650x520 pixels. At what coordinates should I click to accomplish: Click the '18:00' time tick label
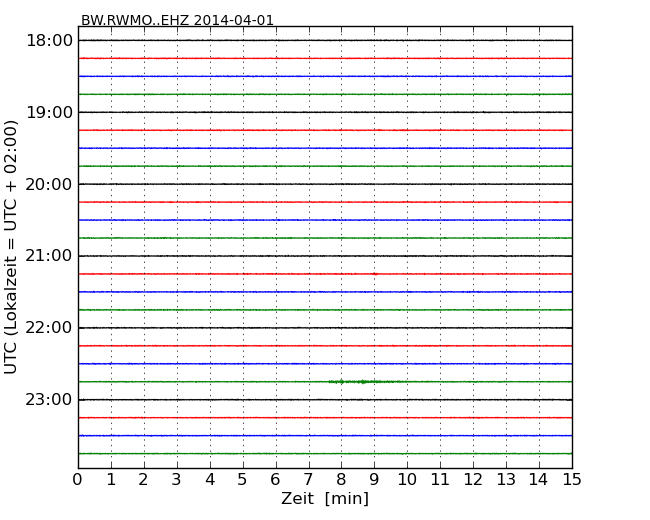click(x=49, y=41)
